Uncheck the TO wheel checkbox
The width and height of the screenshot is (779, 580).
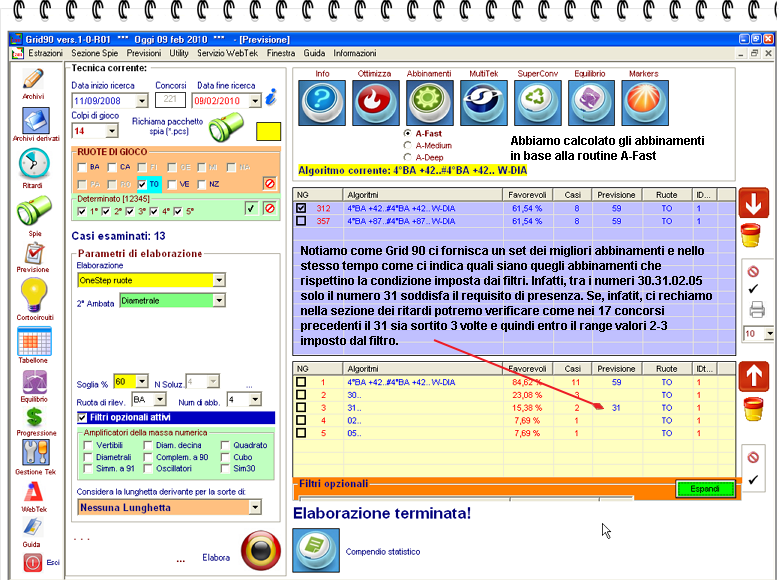142,184
